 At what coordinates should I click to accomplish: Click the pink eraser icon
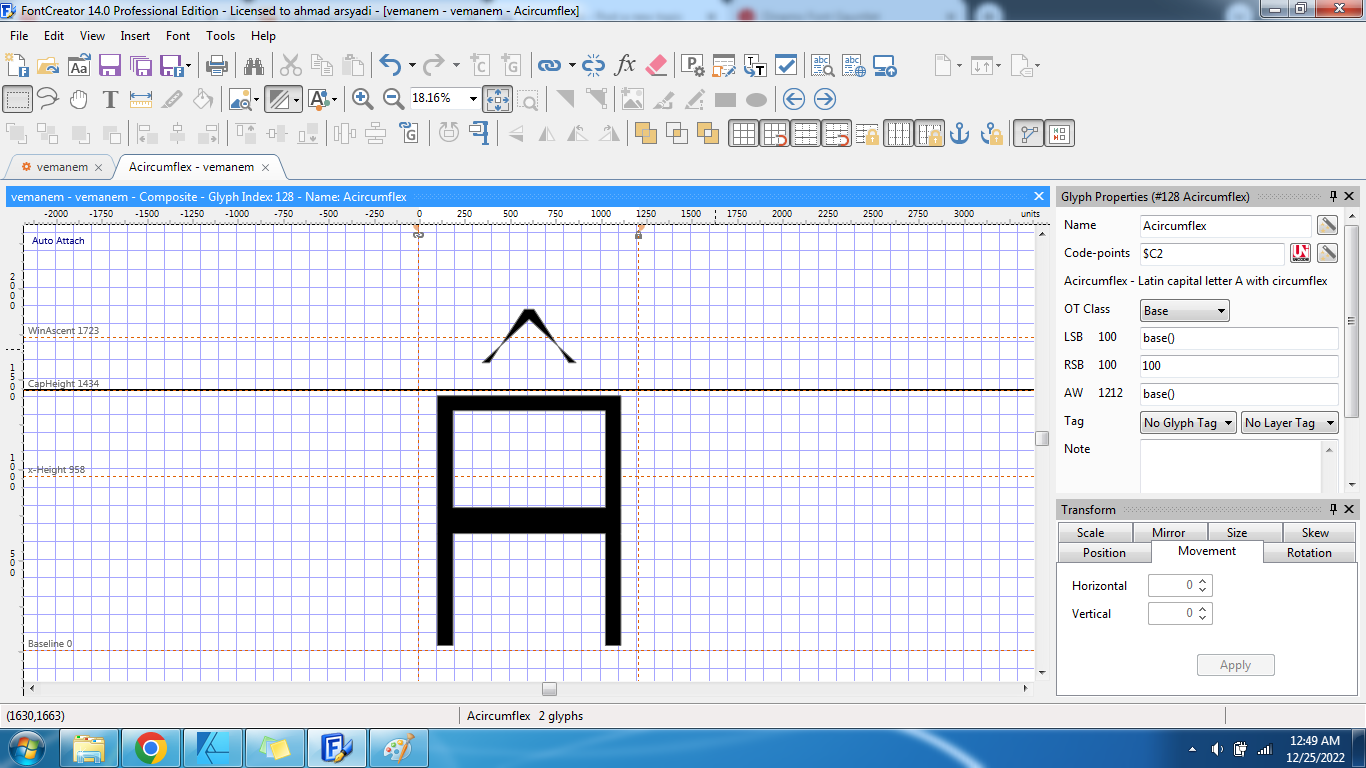tap(656, 66)
